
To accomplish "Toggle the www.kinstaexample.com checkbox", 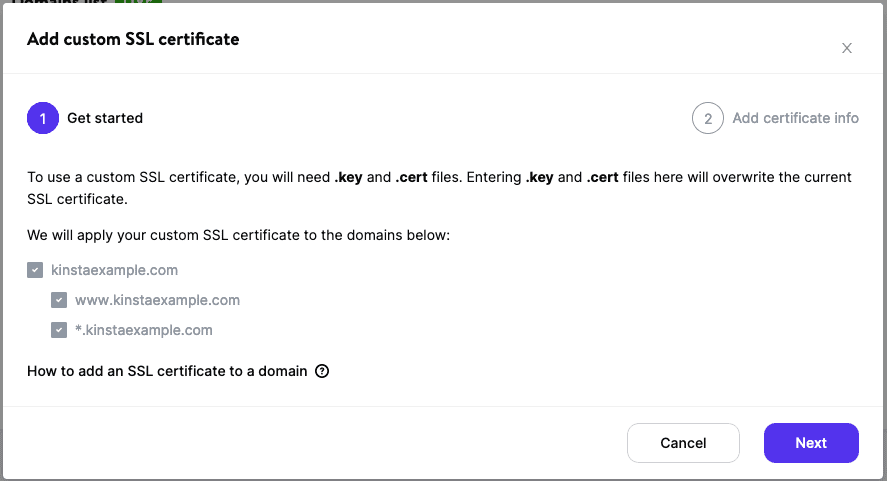I will tap(59, 300).
